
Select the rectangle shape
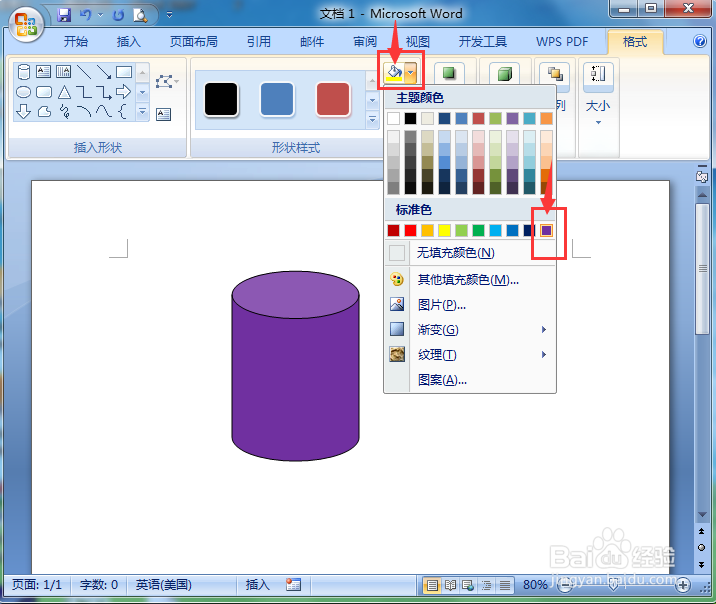124,72
